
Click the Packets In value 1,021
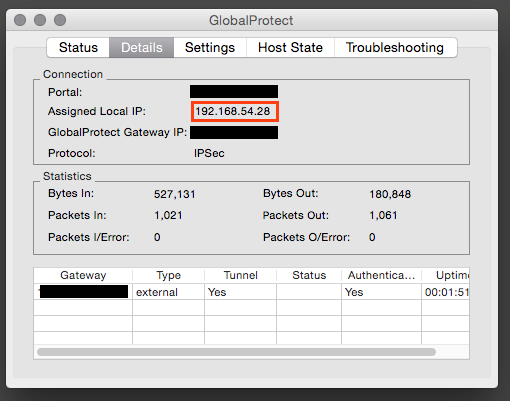[168, 215]
